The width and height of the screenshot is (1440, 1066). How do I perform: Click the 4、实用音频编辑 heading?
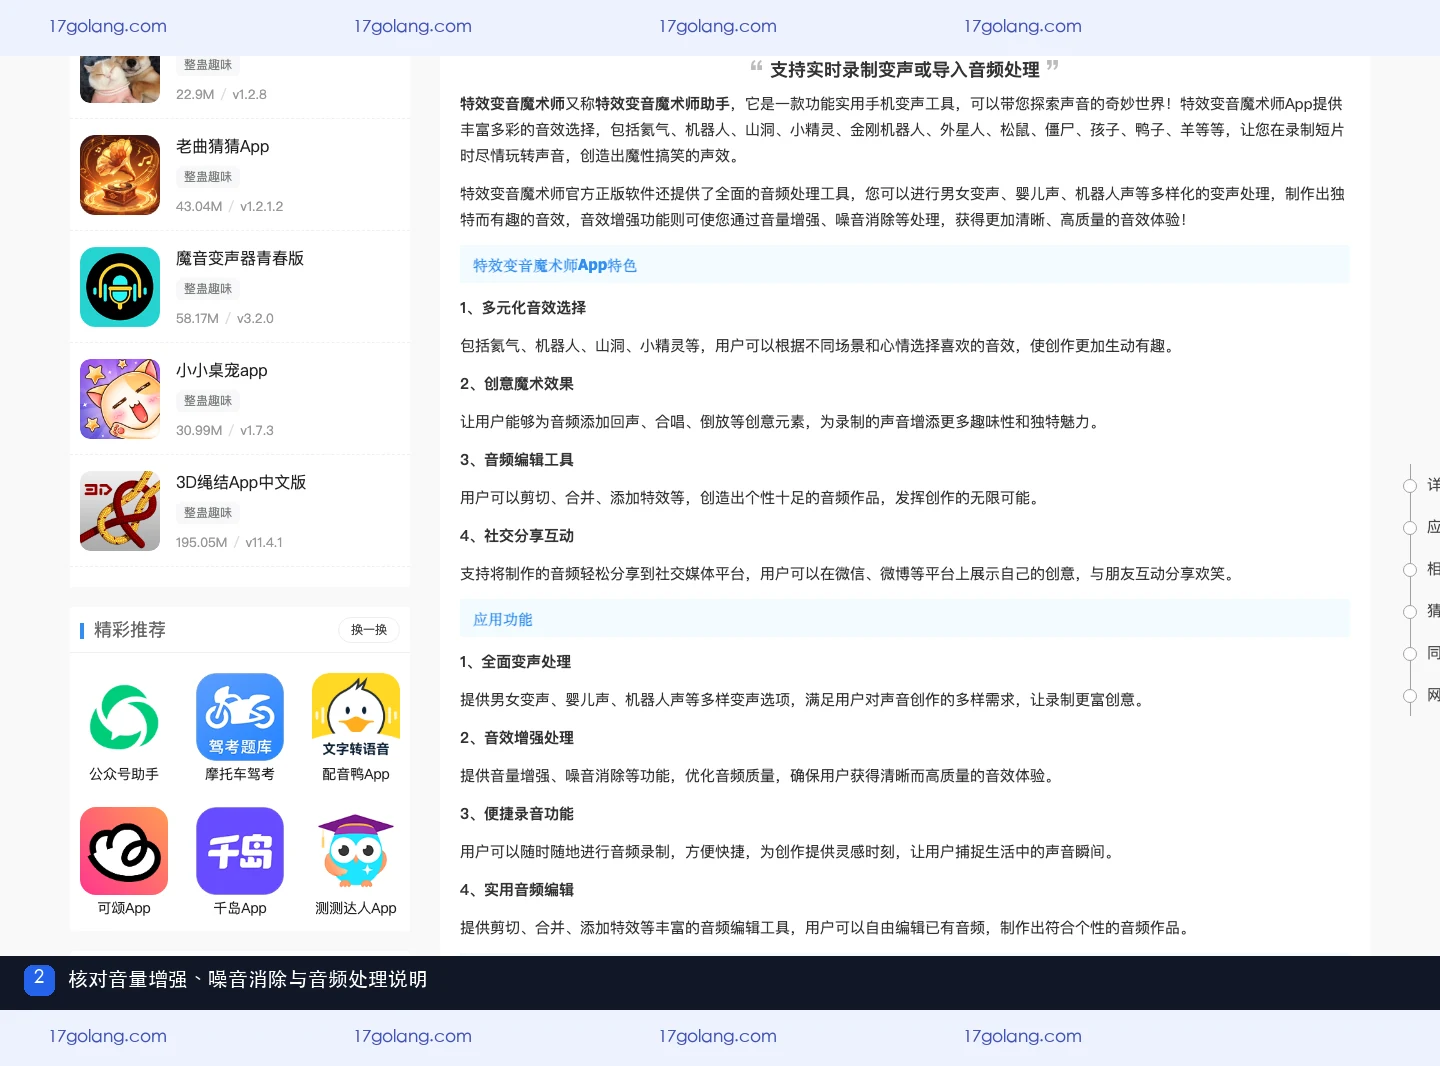point(517,889)
